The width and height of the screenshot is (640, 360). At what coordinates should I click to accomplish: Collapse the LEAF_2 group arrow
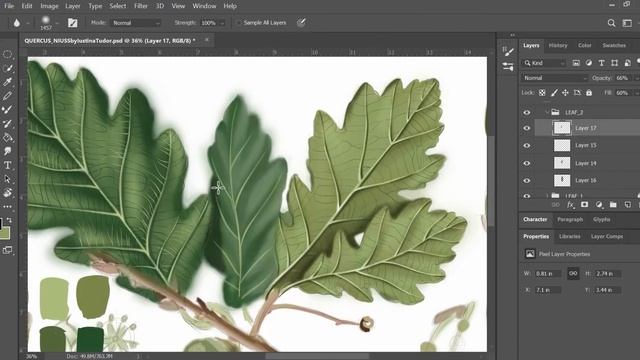(547, 112)
